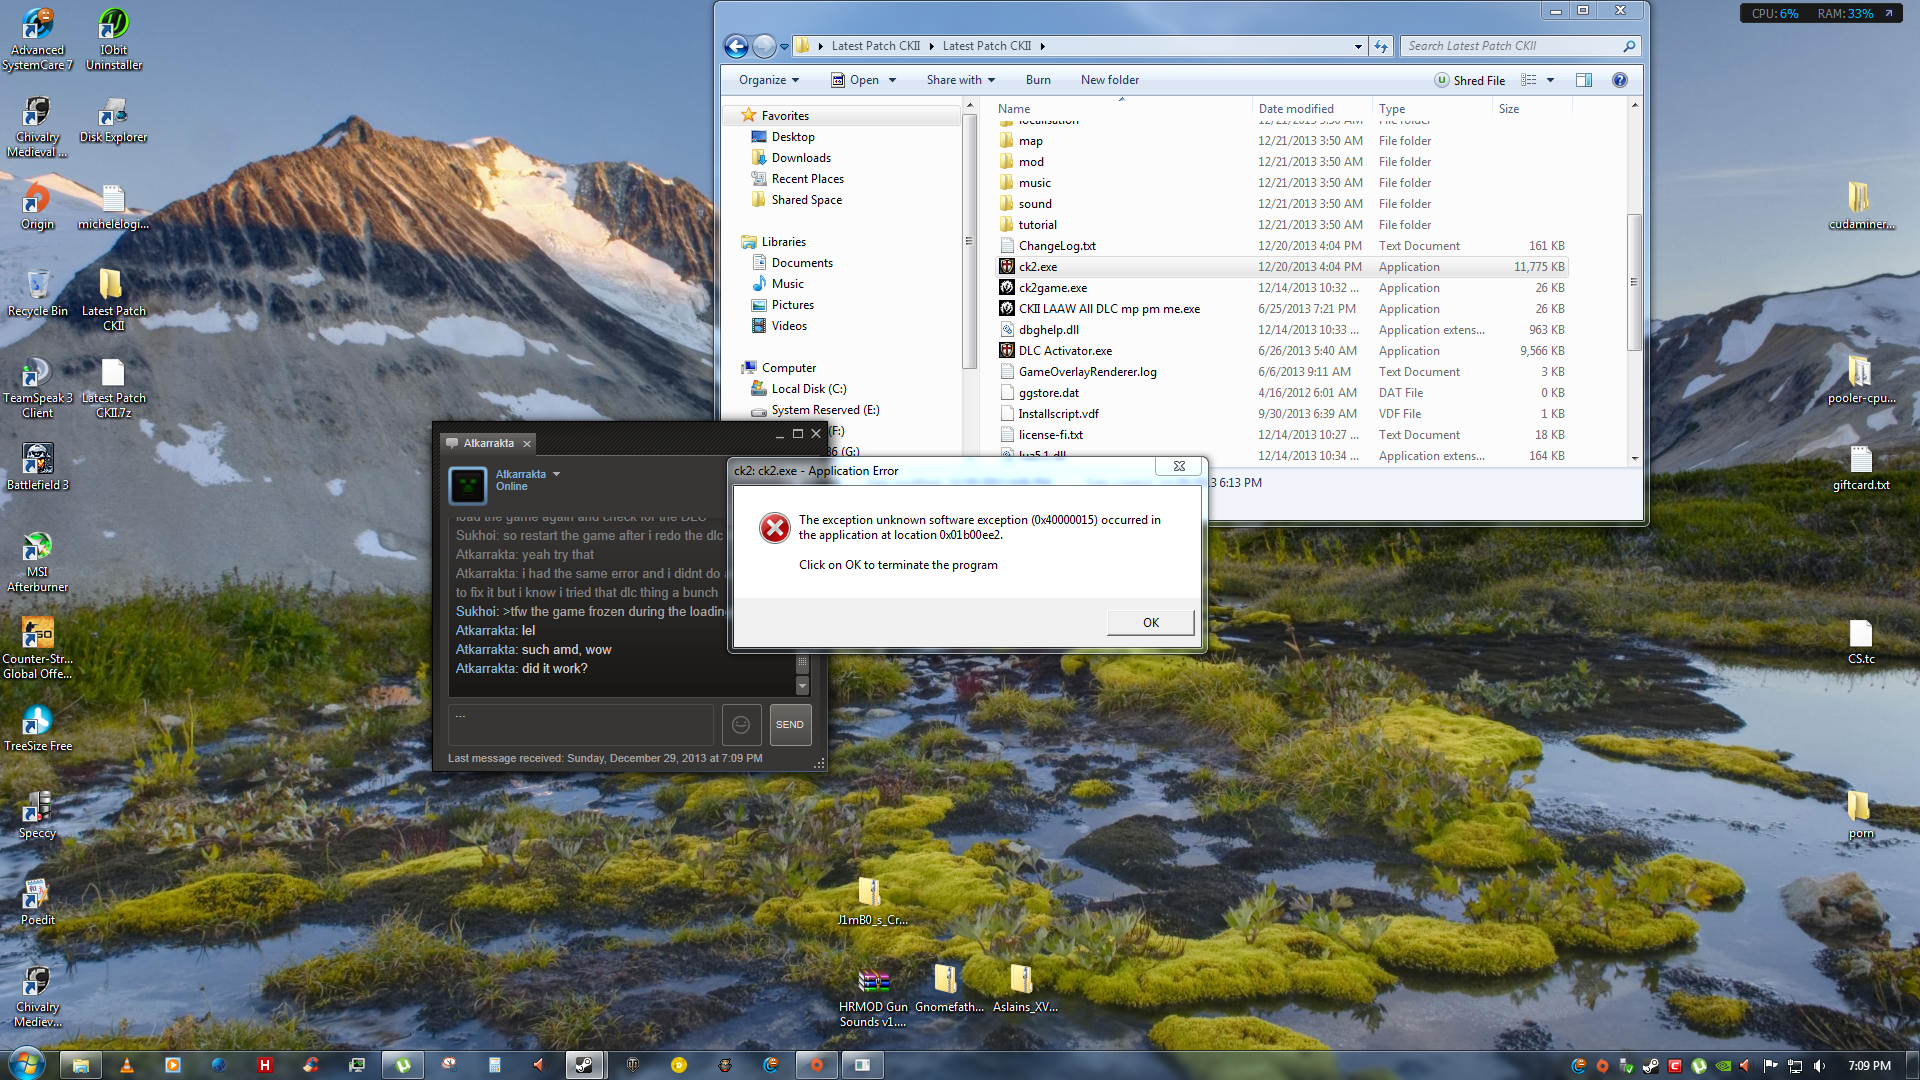
Task: Click the explorer Help question mark icon
Action: (1619, 80)
